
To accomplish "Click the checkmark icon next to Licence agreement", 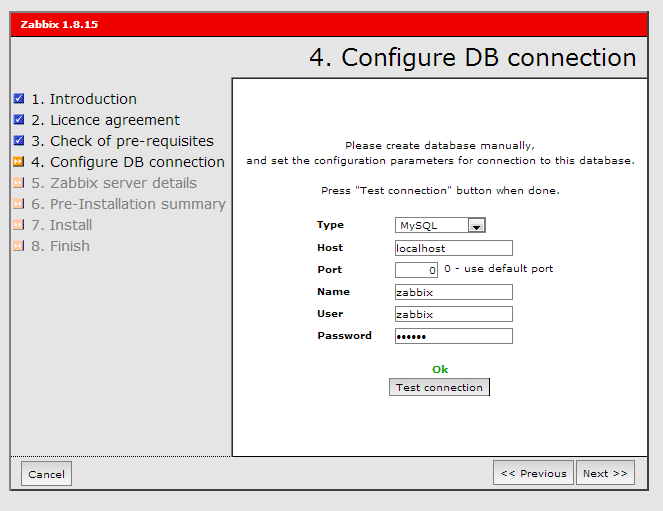I will (19, 120).
